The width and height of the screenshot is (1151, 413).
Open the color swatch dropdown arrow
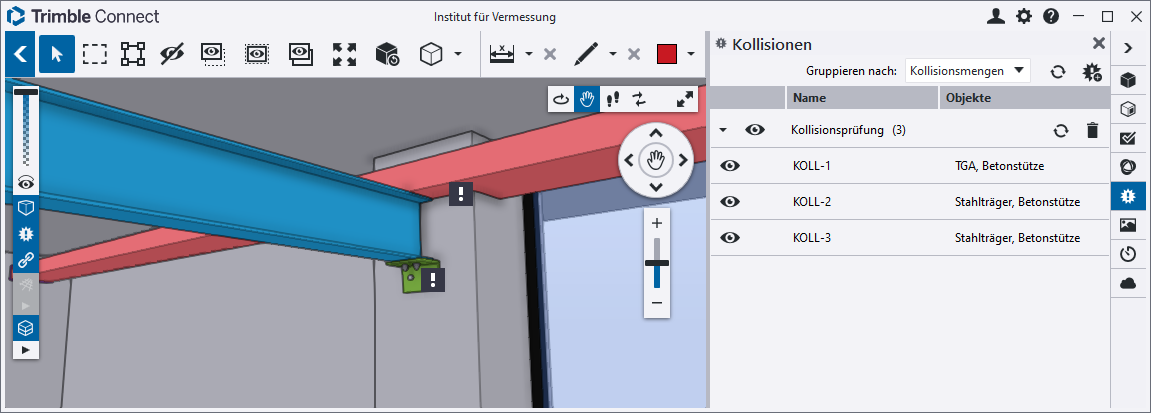691,54
